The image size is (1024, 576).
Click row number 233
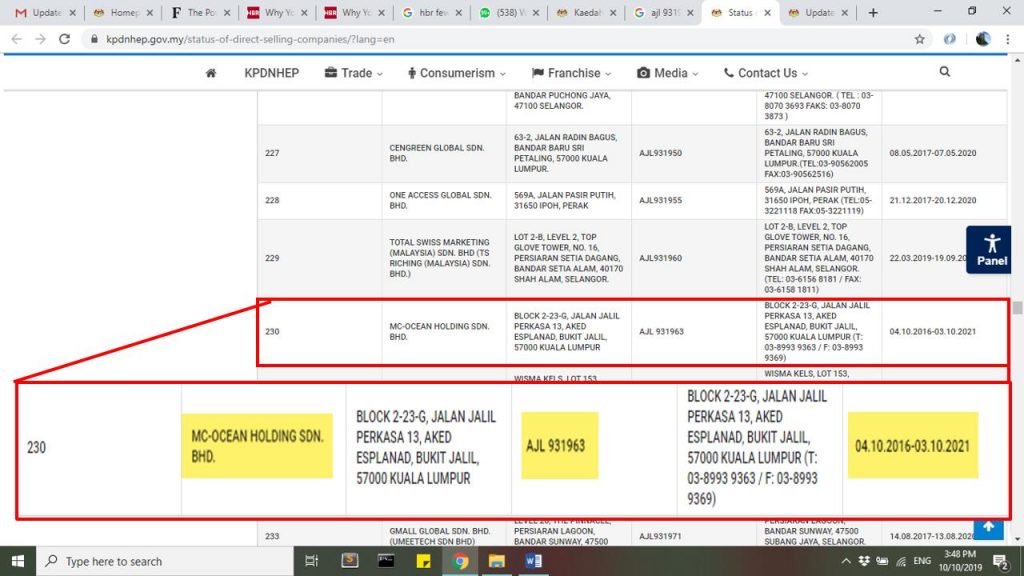272,536
